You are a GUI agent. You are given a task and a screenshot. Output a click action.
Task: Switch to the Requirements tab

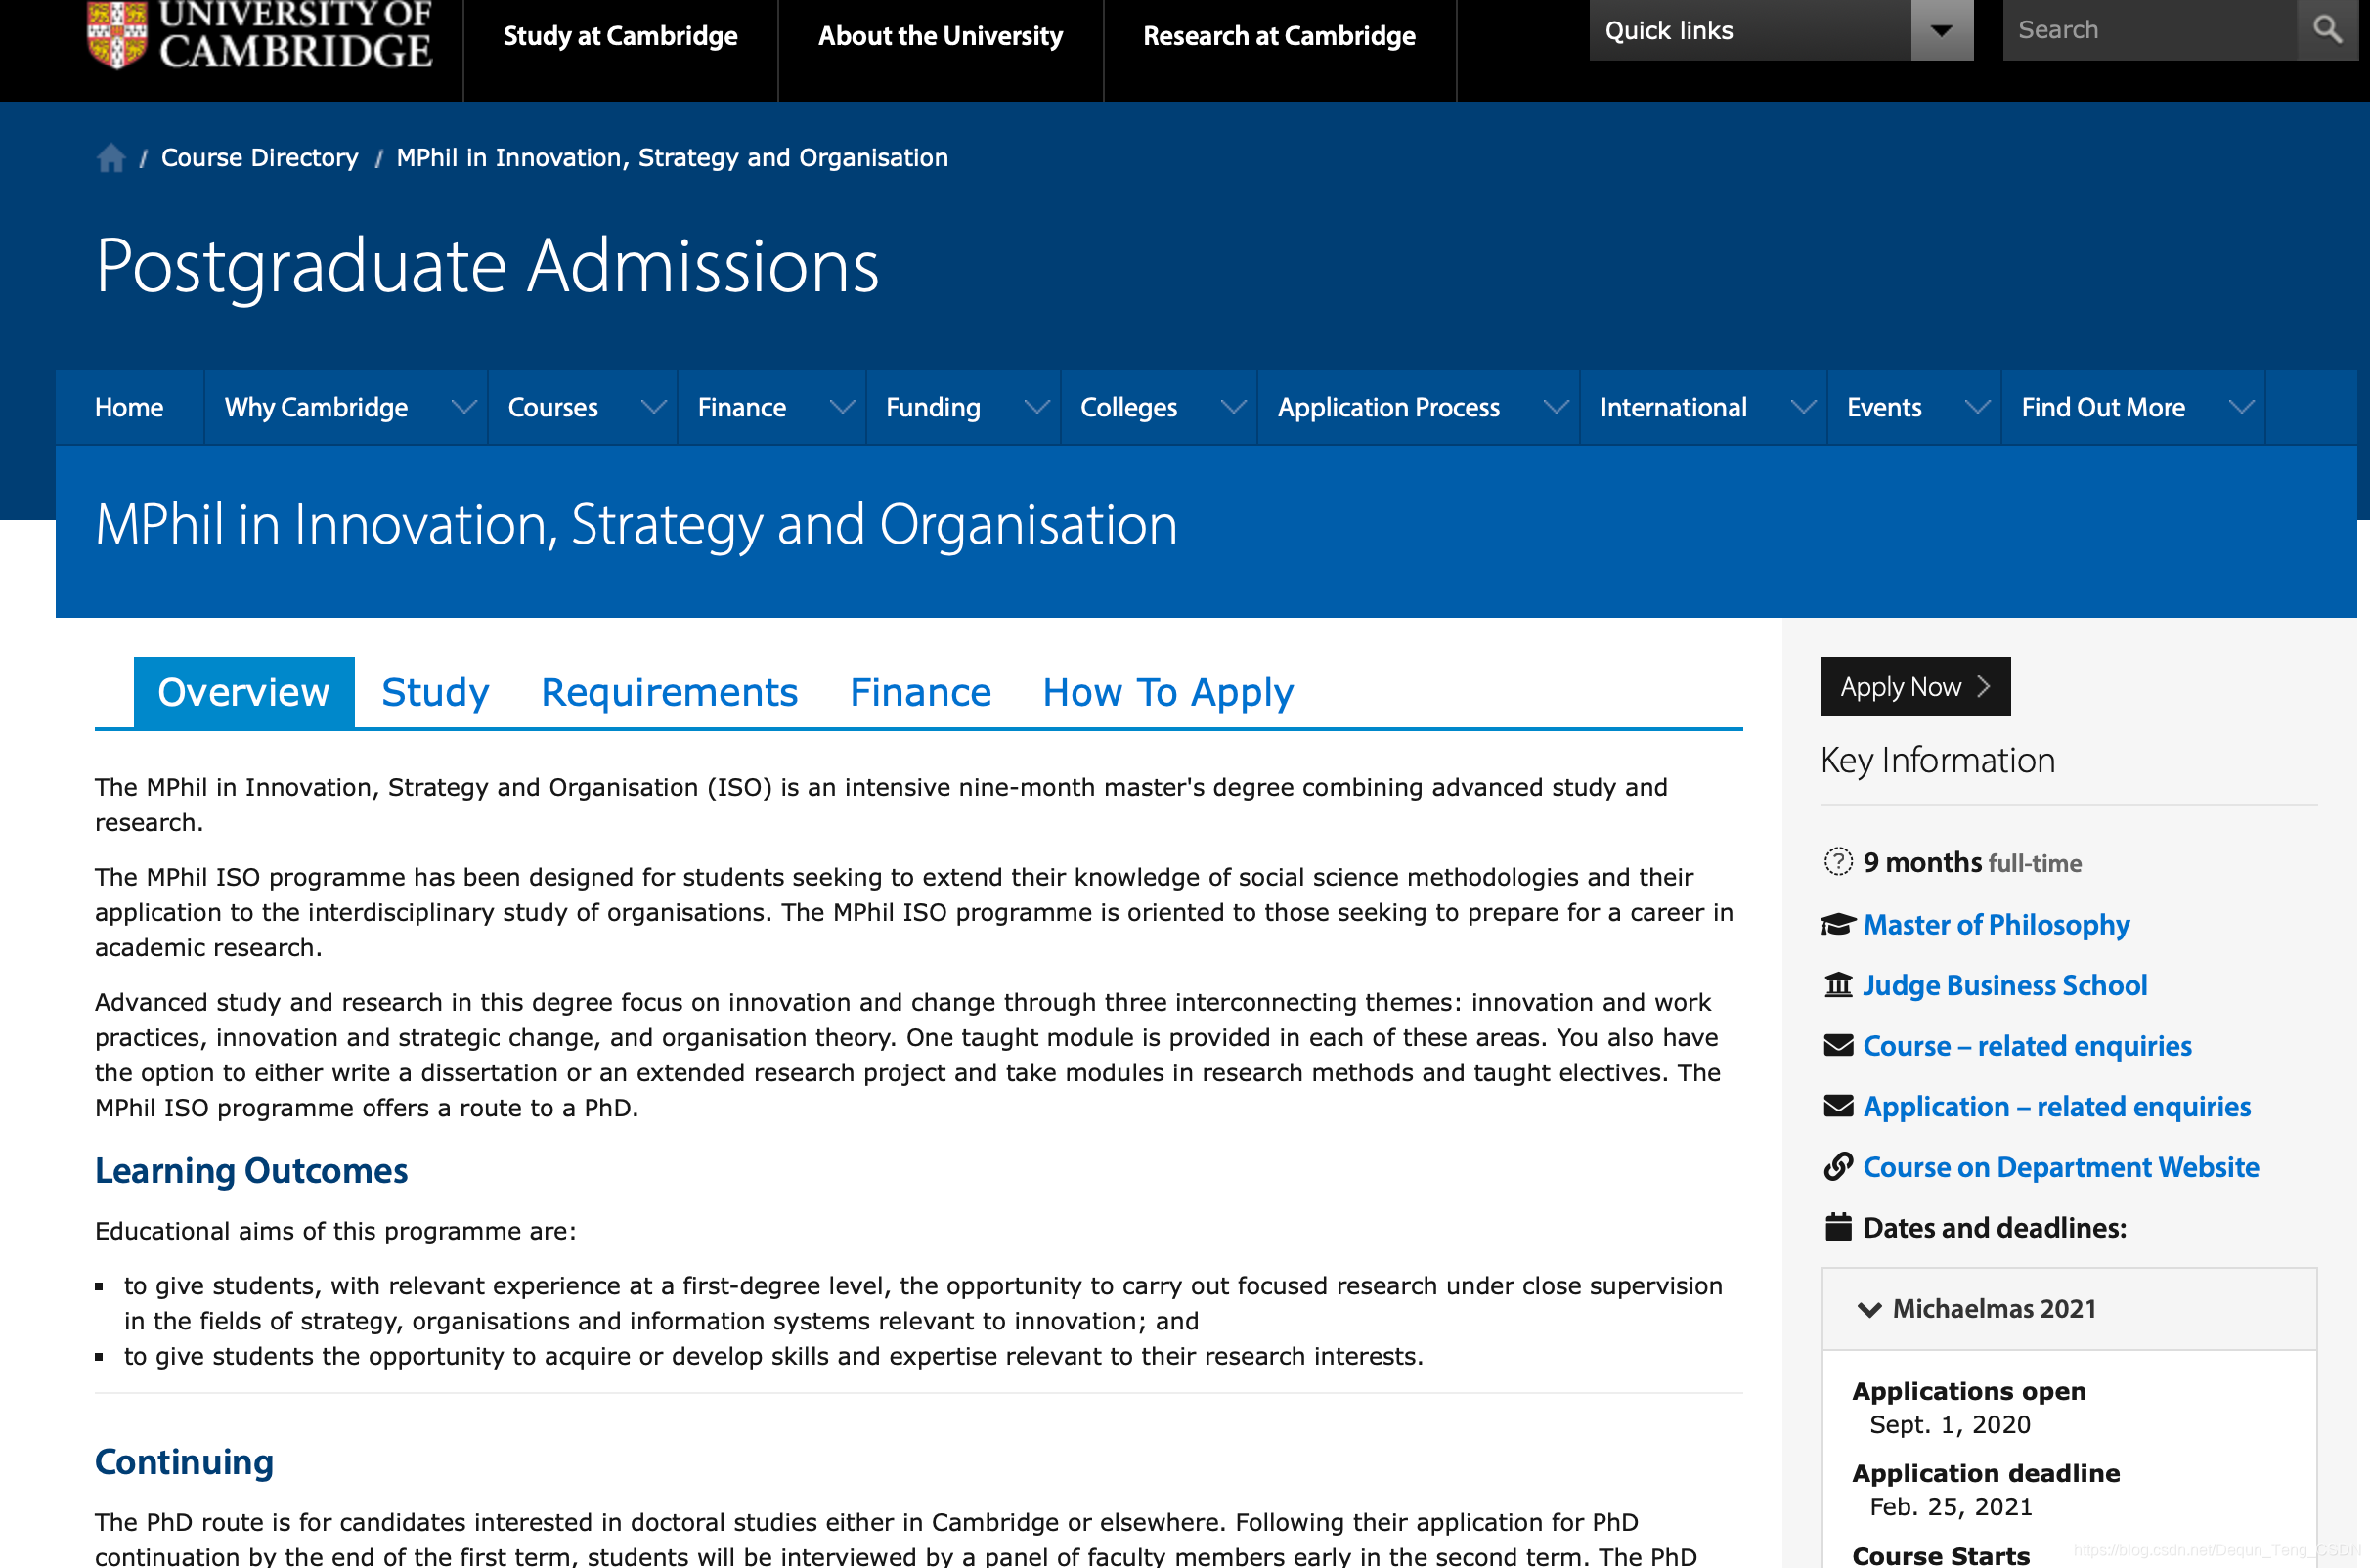point(669,692)
